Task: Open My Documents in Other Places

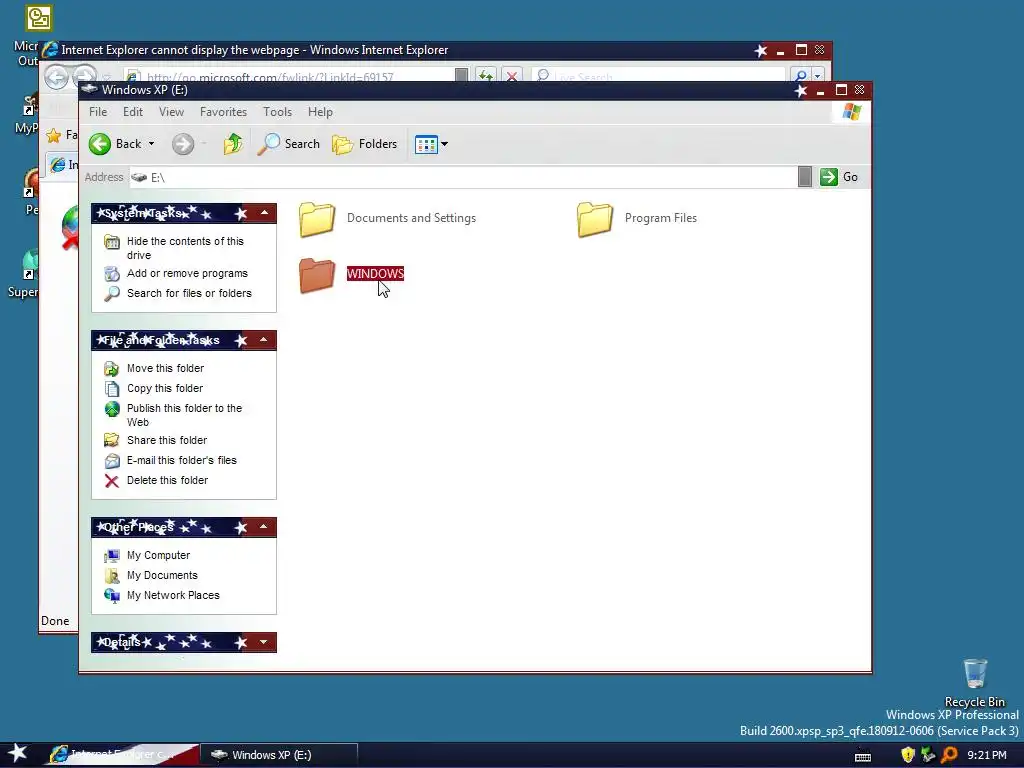Action: (162, 575)
